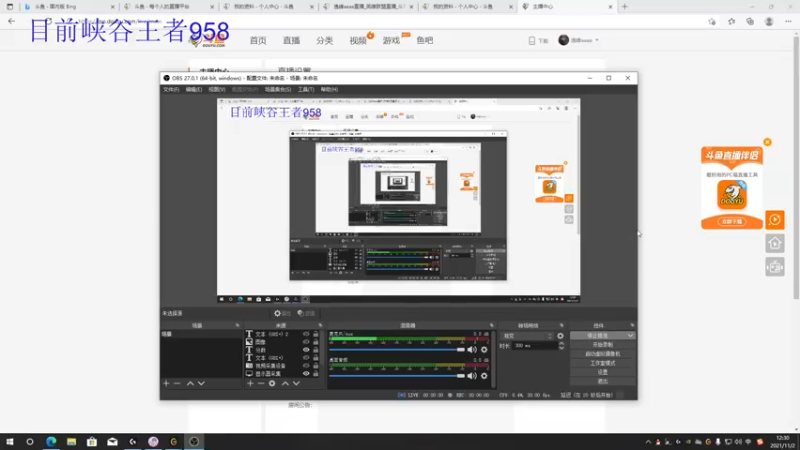Click 工作室模式 button
The width and height of the screenshot is (800, 450).
point(603,363)
